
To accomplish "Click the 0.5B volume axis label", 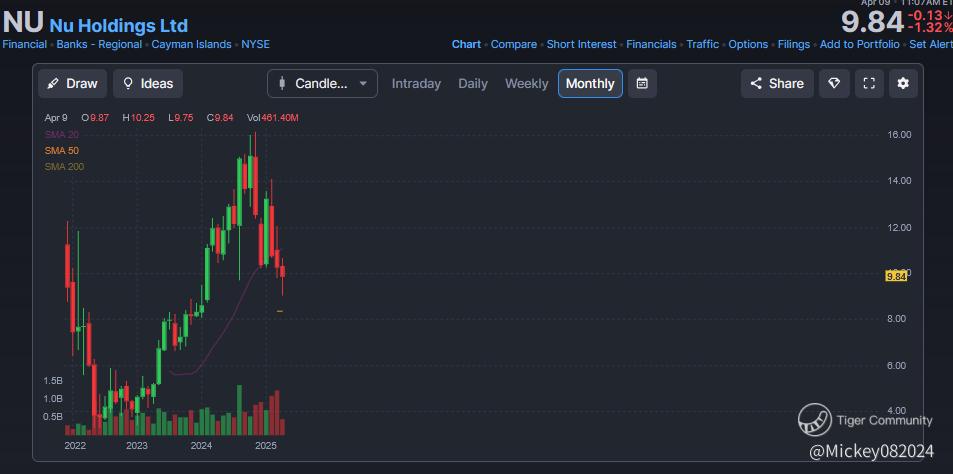I will (x=53, y=417).
